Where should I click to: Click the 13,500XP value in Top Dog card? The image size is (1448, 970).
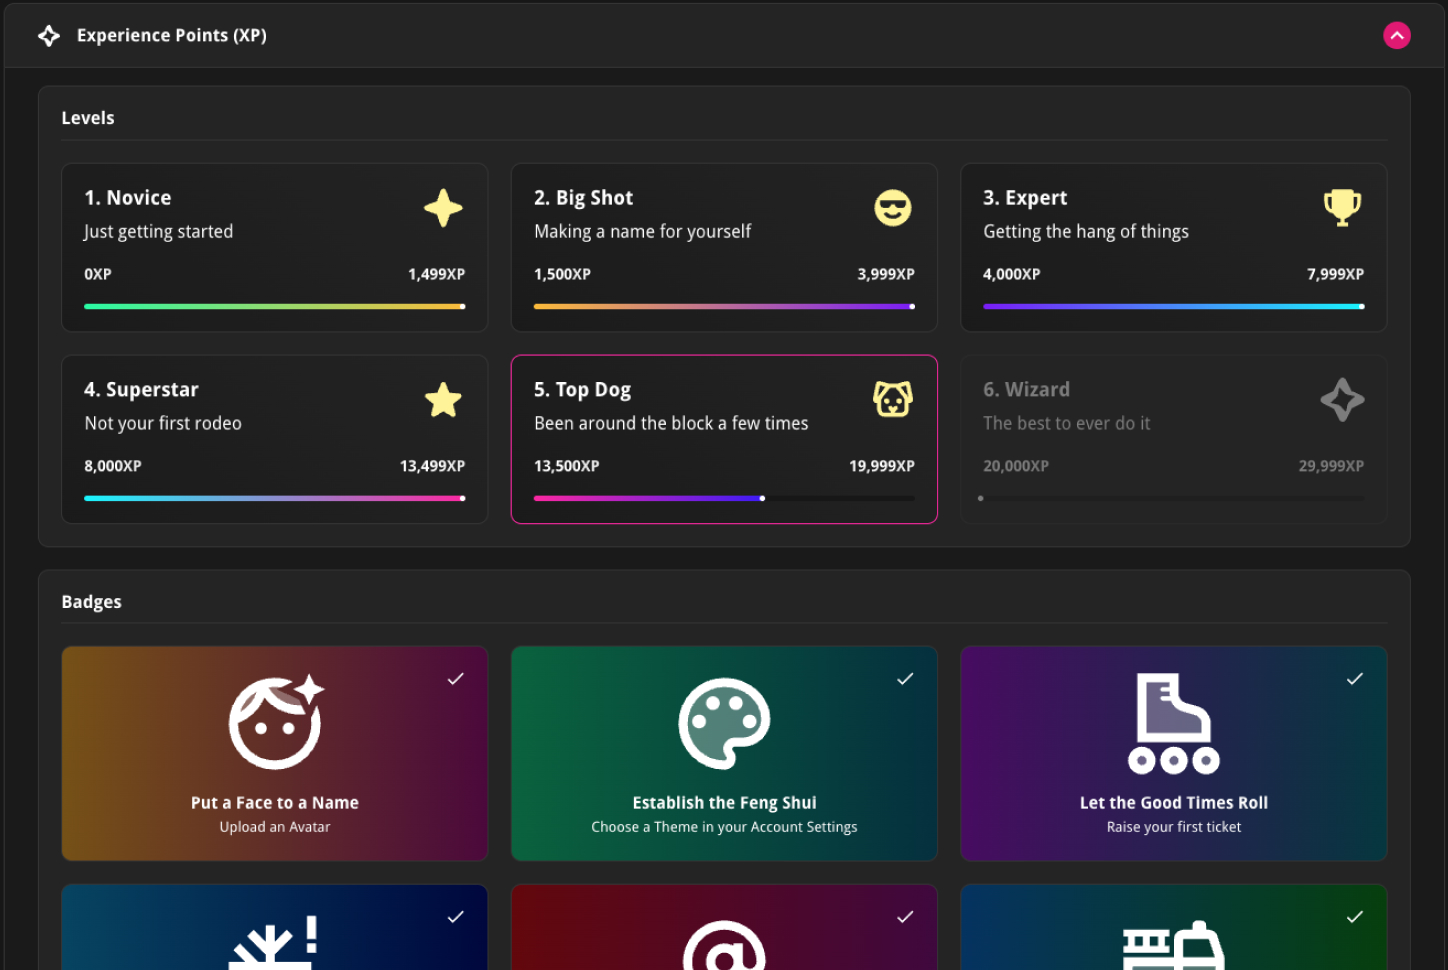point(567,466)
